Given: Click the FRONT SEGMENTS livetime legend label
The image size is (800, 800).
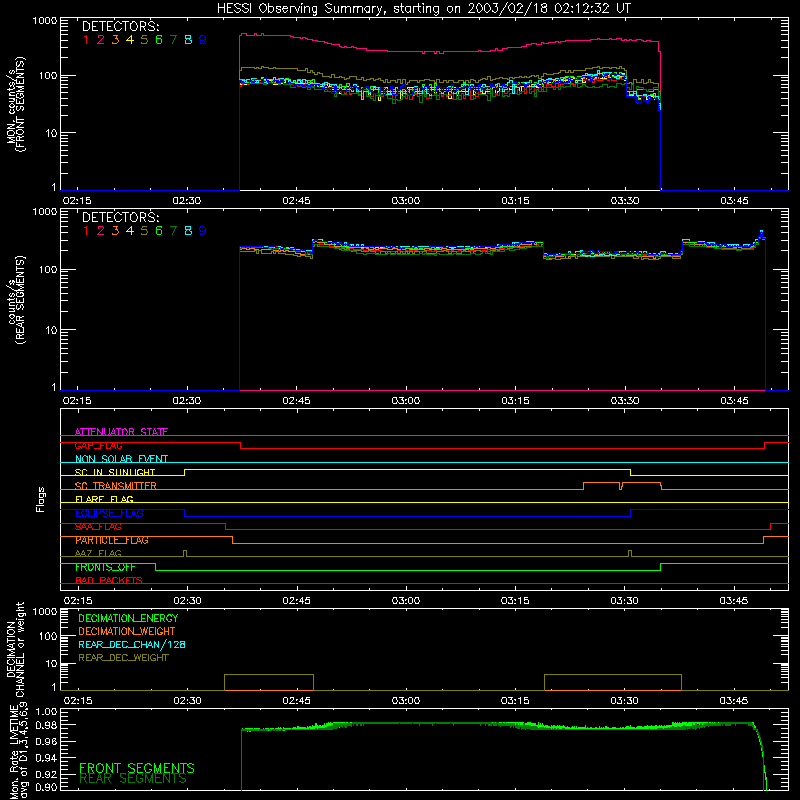Looking at the screenshot, I should (137, 768).
